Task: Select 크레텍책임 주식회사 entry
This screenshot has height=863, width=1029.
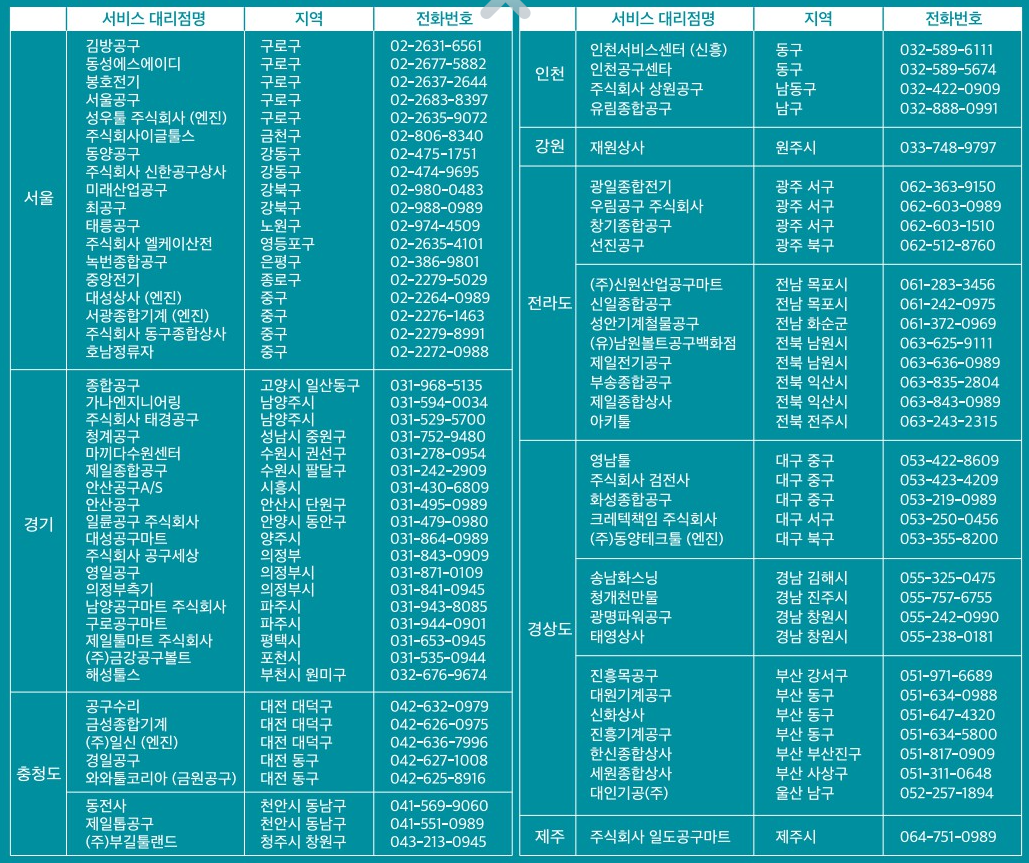Action: click(653, 519)
